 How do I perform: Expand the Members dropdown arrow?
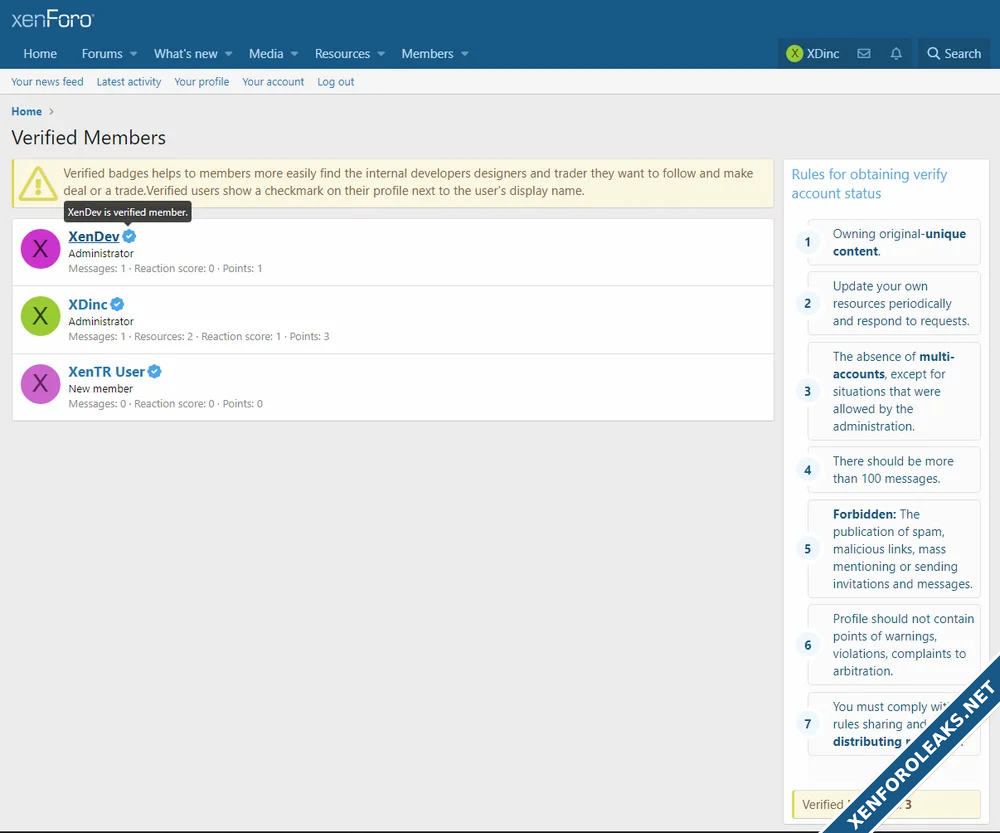(x=464, y=54)
